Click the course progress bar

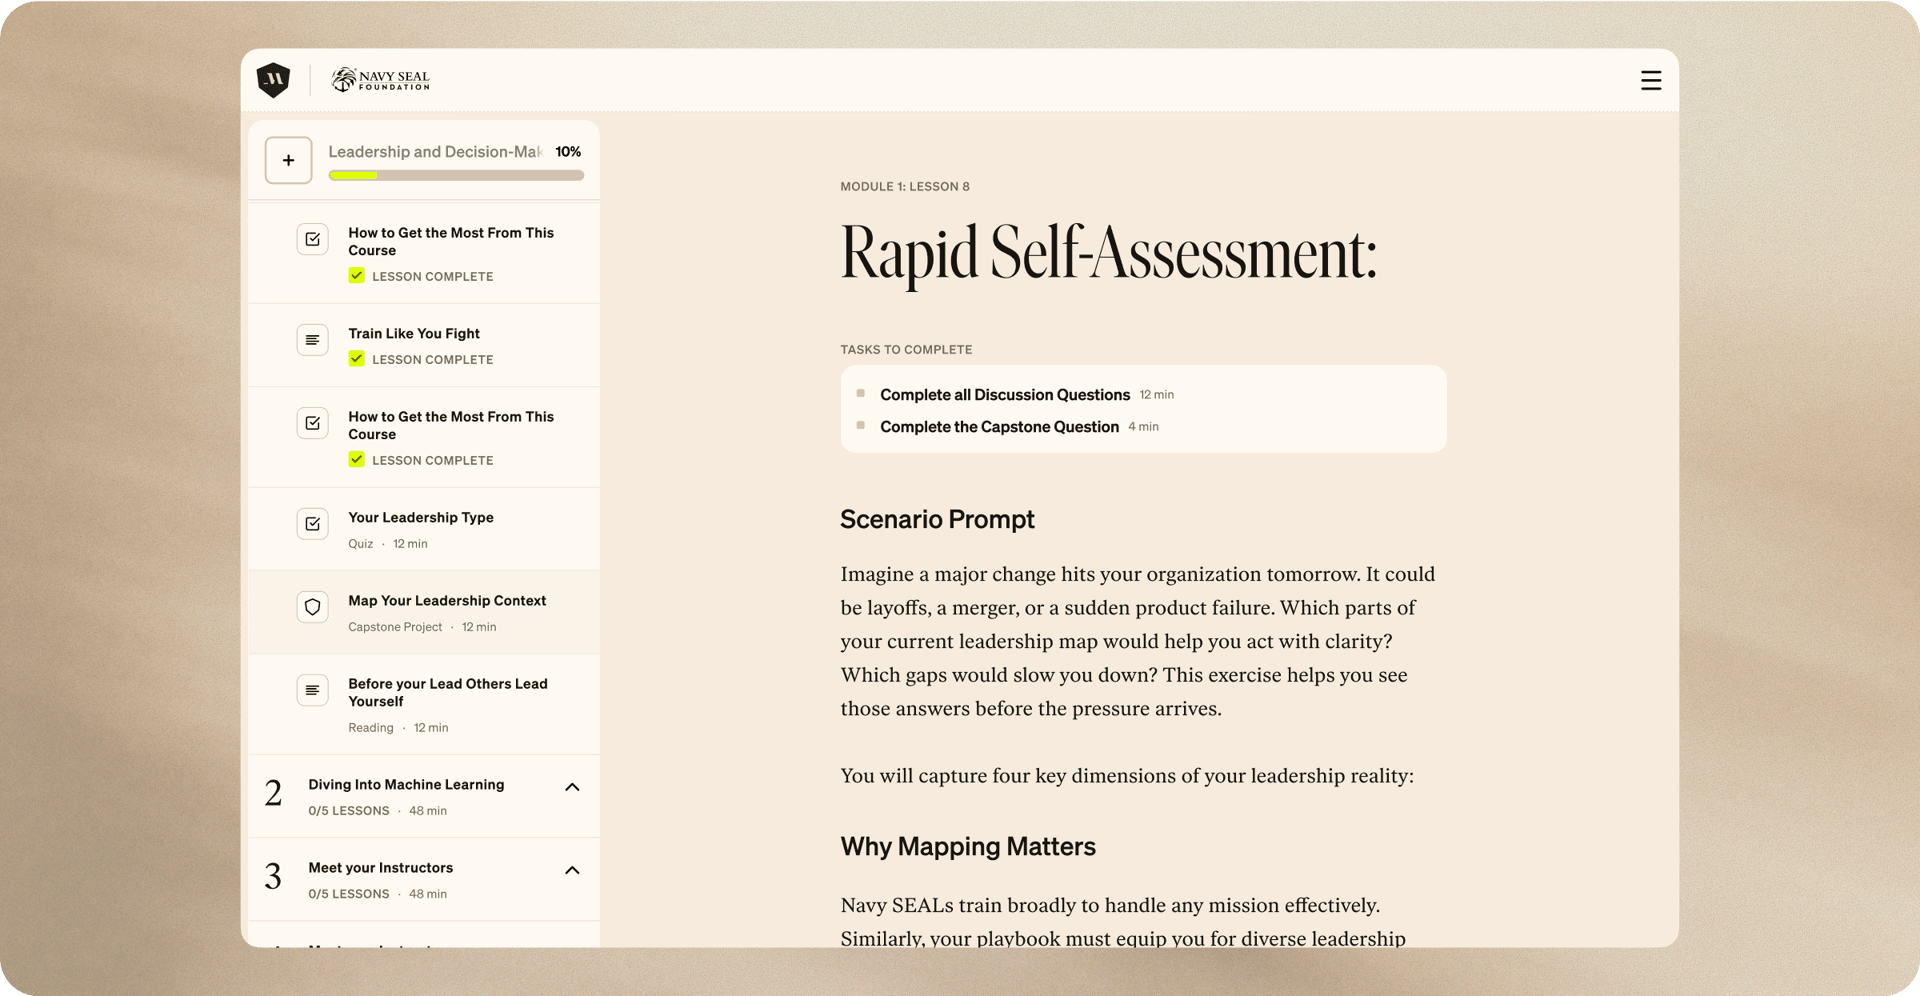(x=456, y=176)
